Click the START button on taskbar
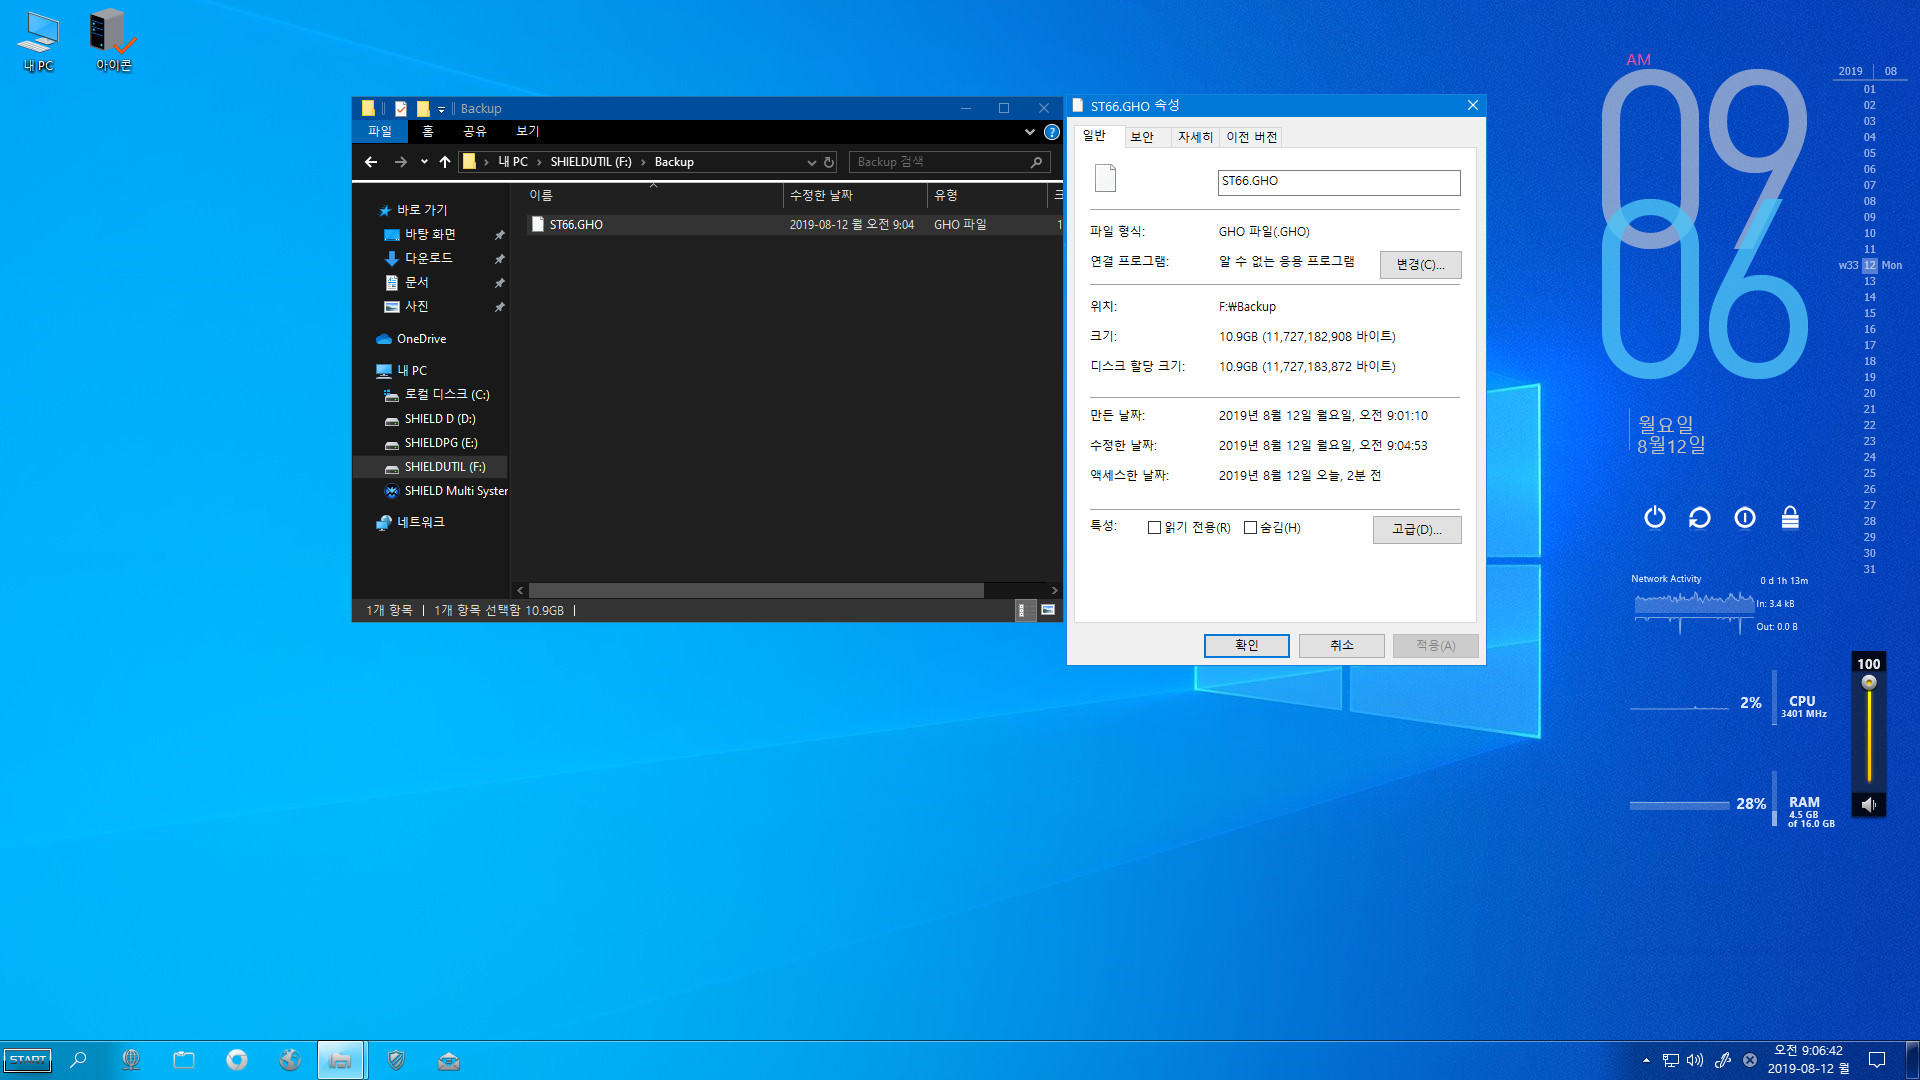This screenshot has width=1920, height=1080. [28, 1060]
